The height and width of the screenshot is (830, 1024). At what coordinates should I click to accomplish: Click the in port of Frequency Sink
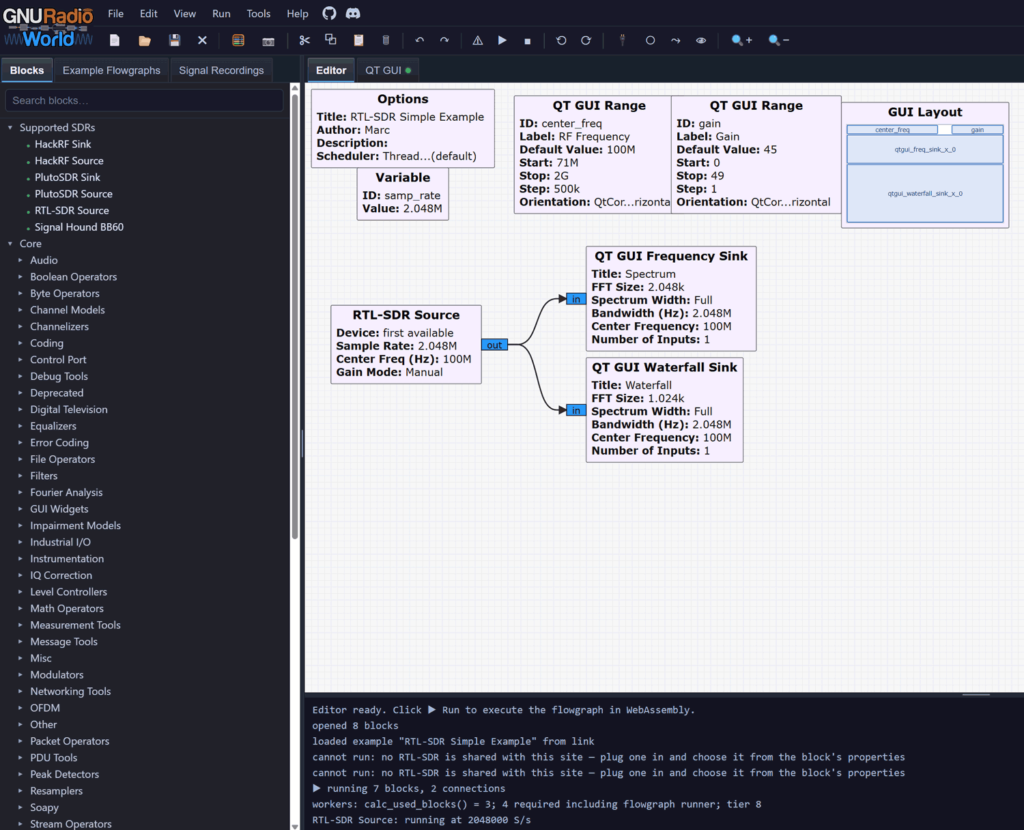[x=575, y=299]
